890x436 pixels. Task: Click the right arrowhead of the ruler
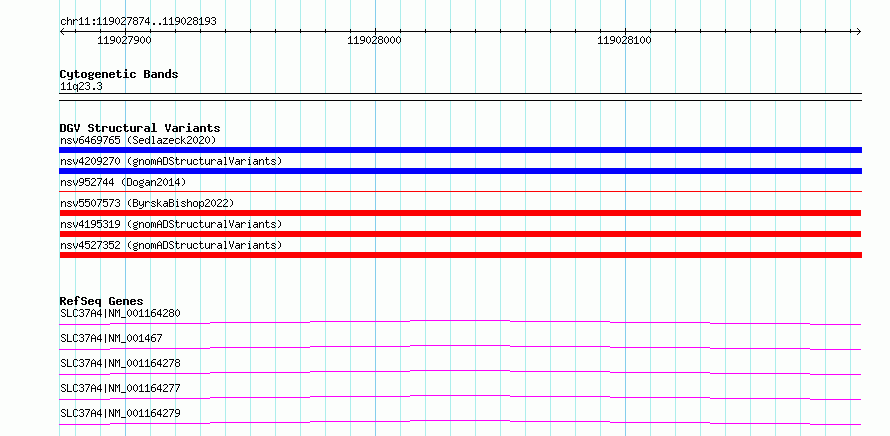(859, 31)
